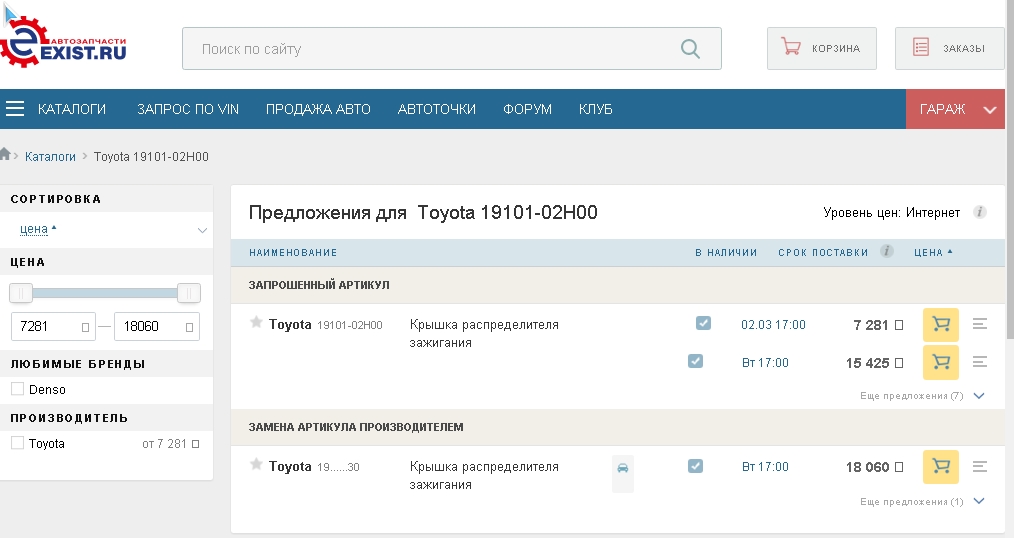Add the 18 060 offer to cart
1014x538 pixels.
coord(940,467)
